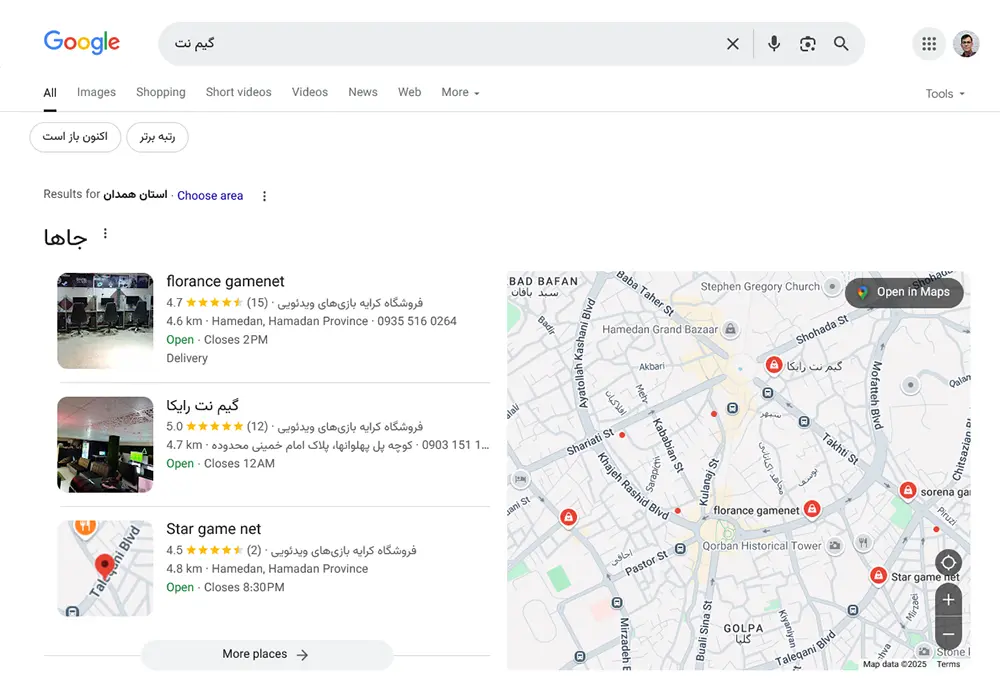Click the Open in Maps button
This screenshot has width=1000, height=699.
coord(904,292)
